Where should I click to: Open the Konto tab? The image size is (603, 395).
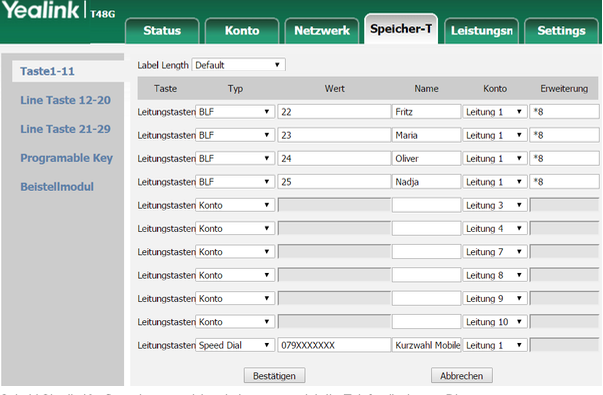coord(242,31)
